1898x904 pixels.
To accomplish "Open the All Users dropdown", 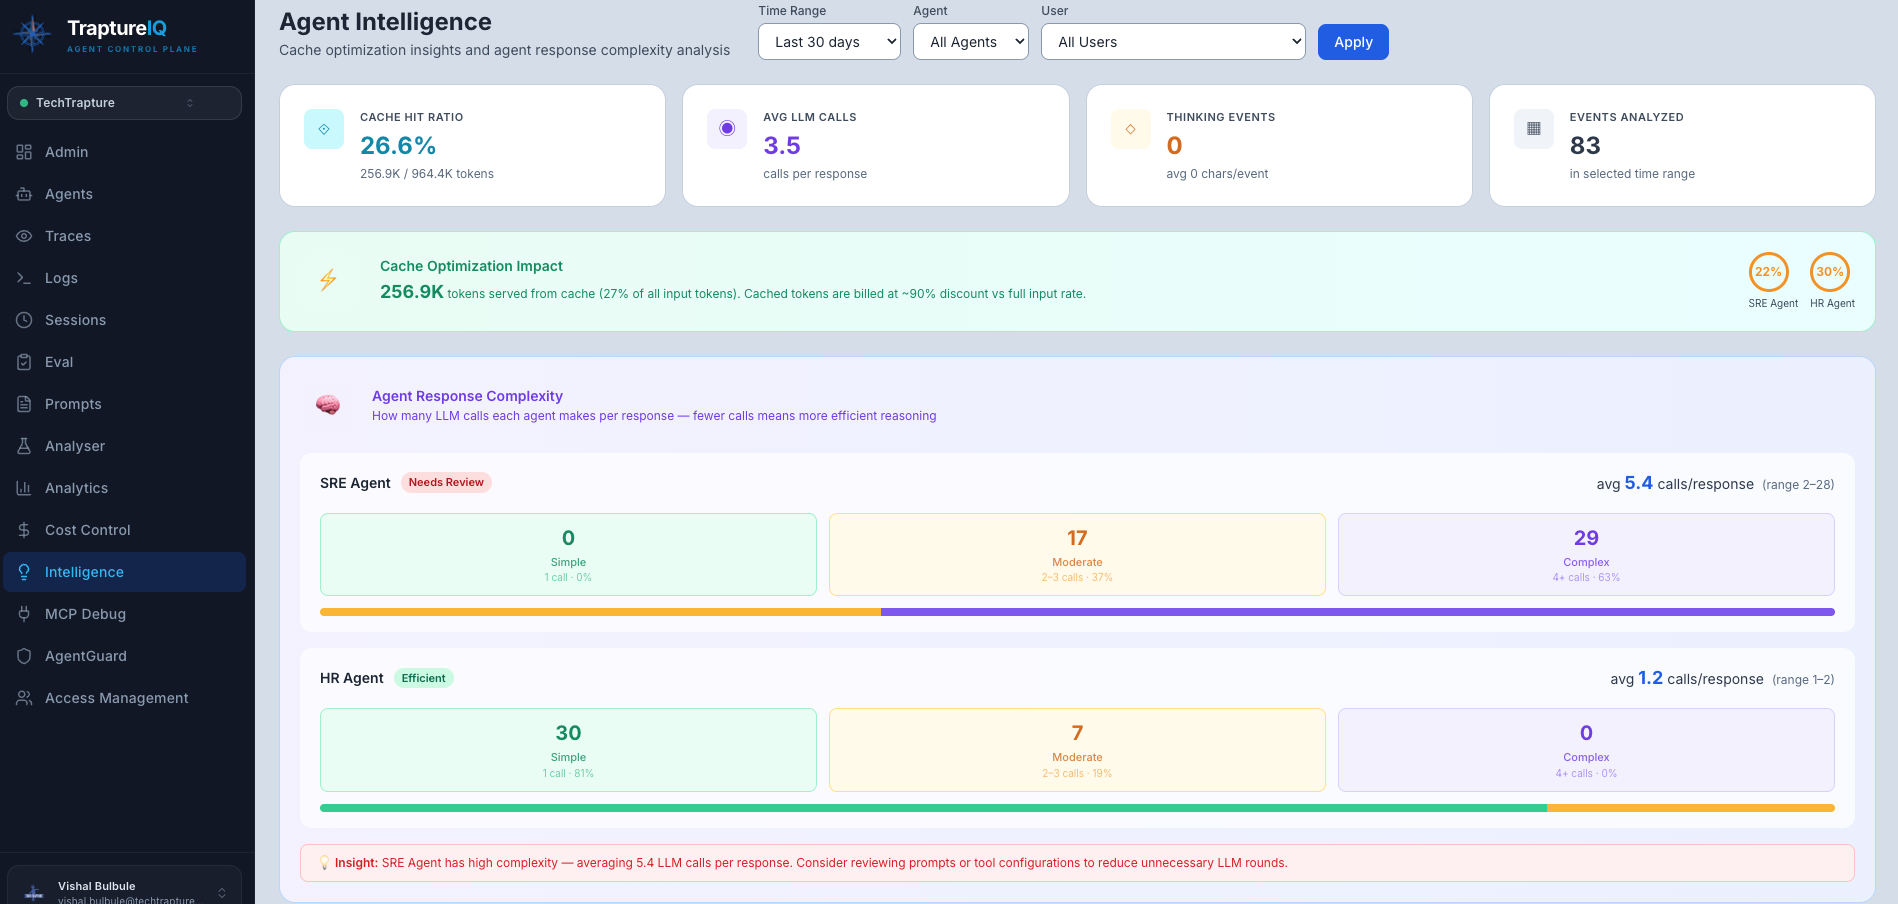I will click(x=1172, y=42).
